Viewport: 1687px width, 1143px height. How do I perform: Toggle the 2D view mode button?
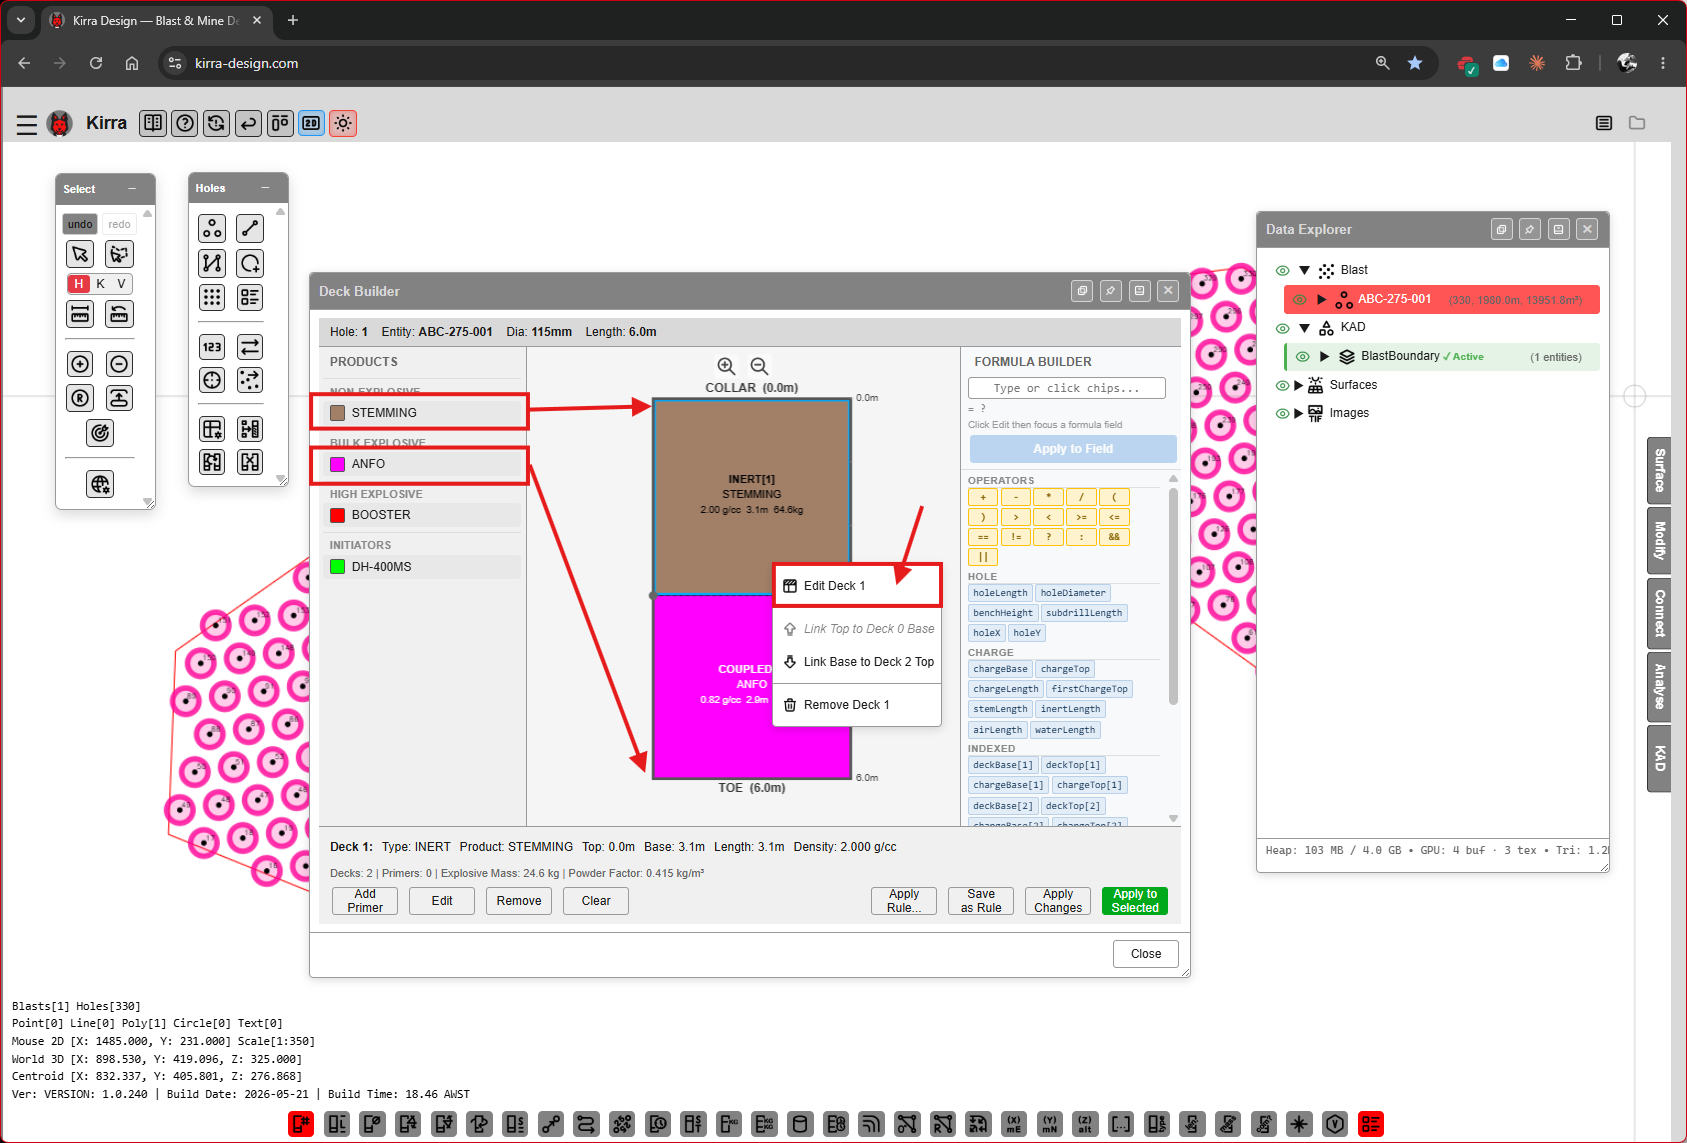[312, 123]
